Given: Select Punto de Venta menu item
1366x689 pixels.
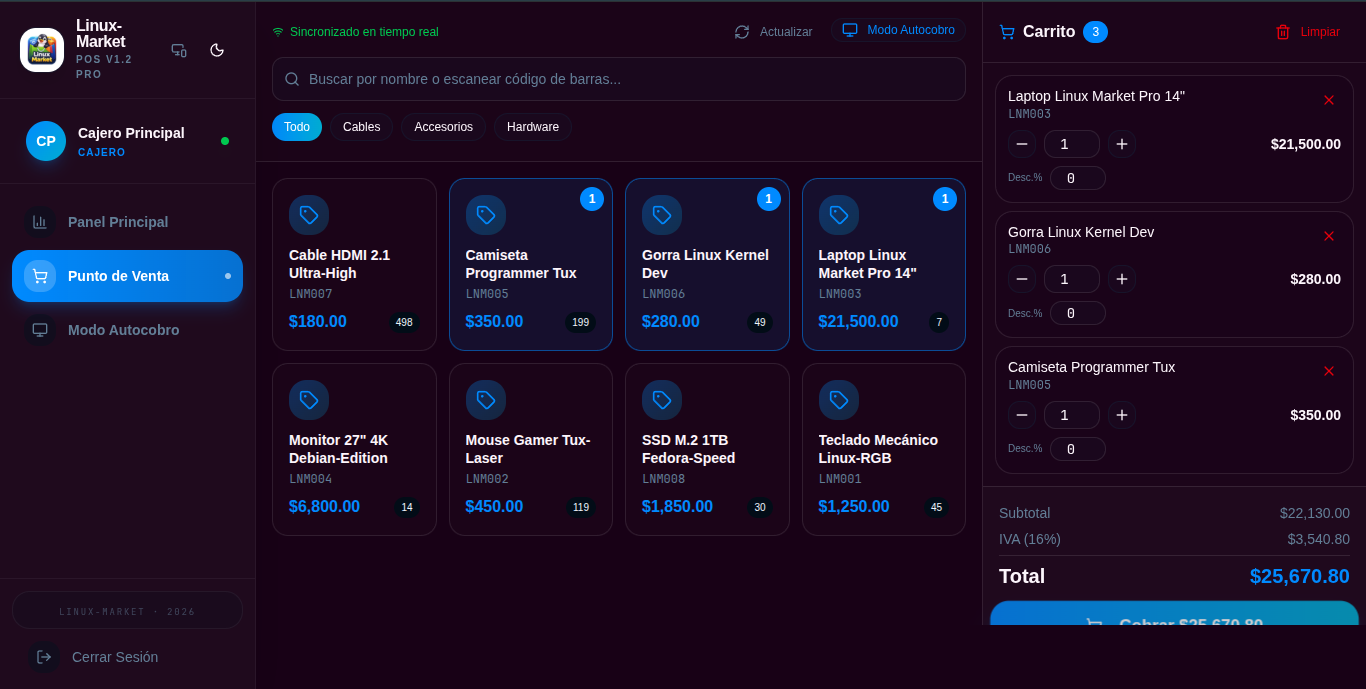Looking at the screenshot, I should (127, 276).
